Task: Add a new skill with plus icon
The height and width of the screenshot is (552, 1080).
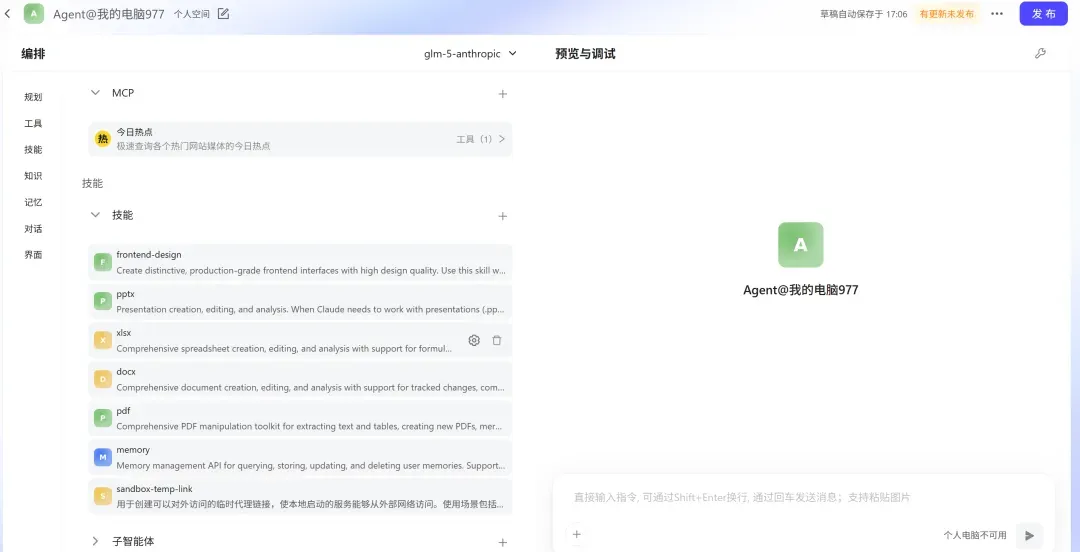Action: (x=503, y=216)
